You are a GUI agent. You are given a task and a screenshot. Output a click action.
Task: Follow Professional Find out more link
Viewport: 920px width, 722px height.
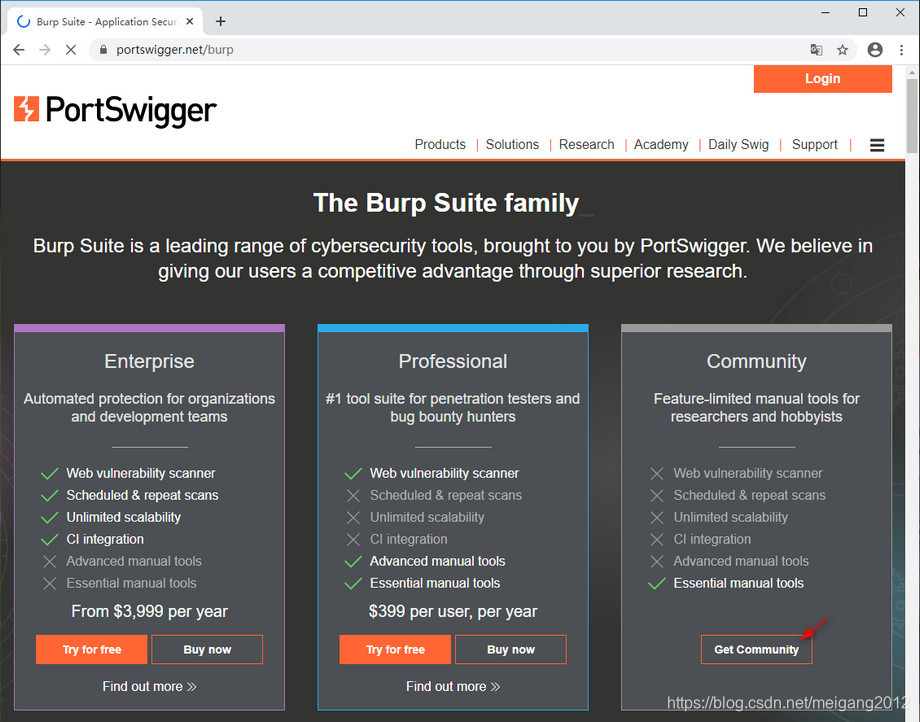click(452, 686)
